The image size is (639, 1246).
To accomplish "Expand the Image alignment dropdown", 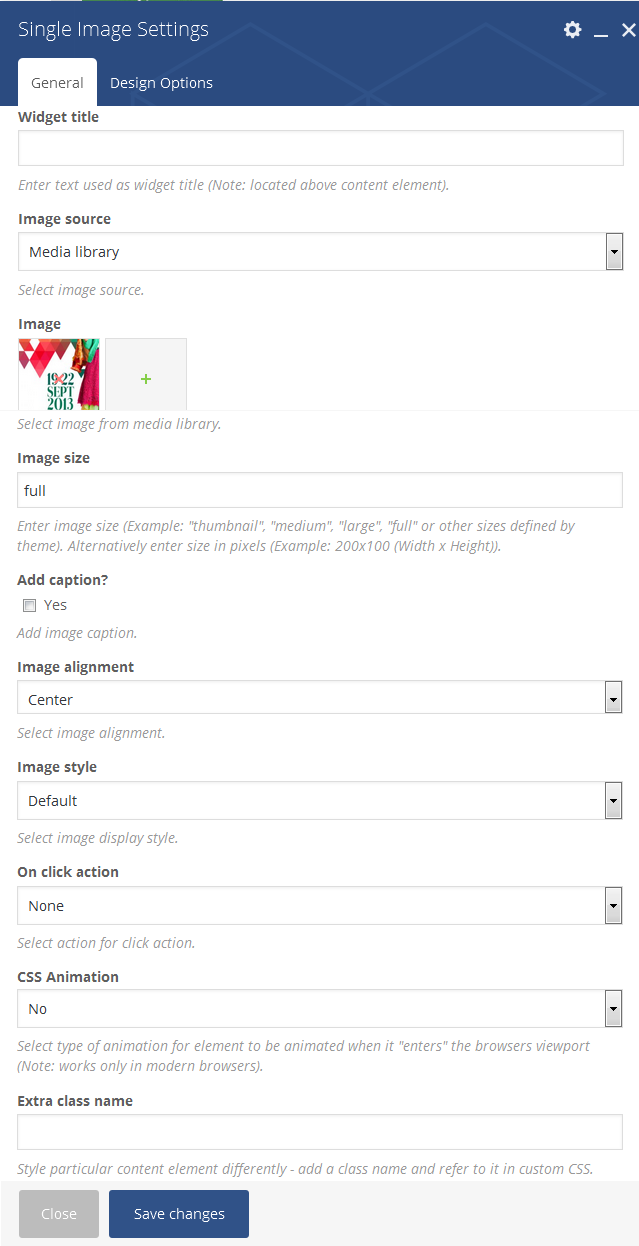I will 320,698.
